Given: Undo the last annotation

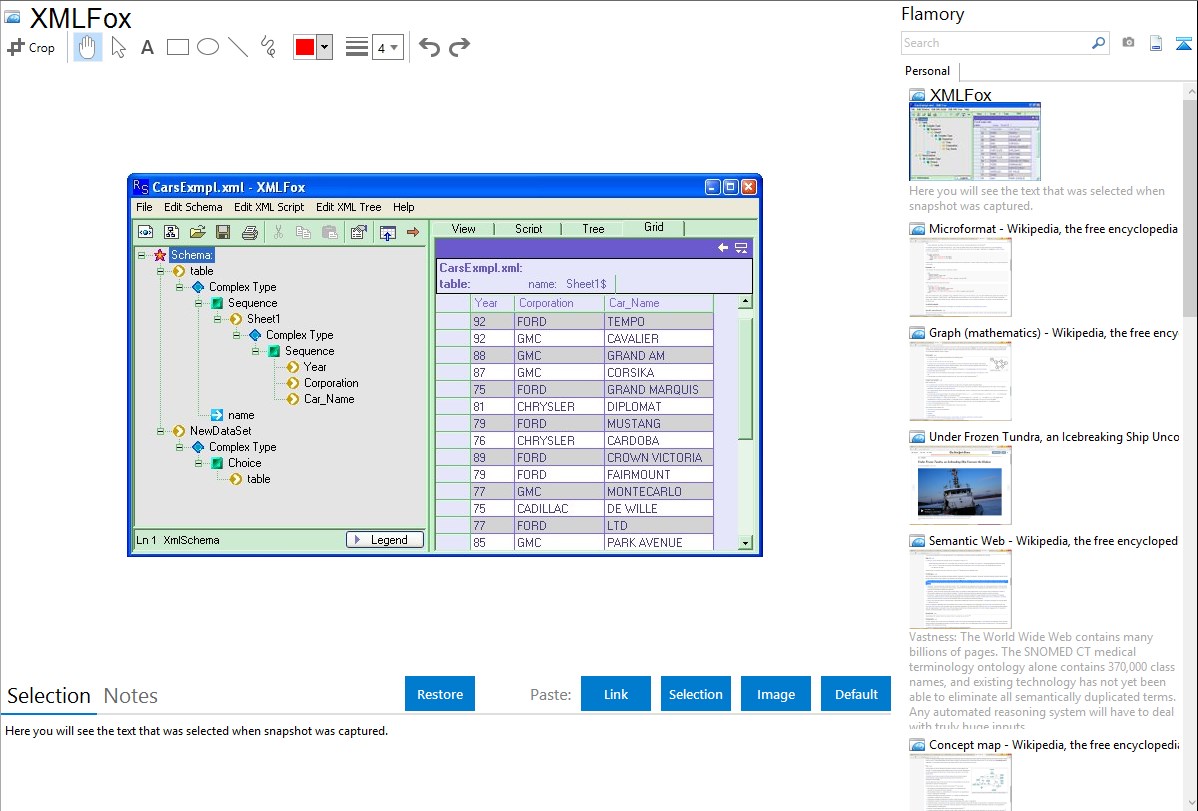Looking at the screenshot, I should [429, 47].
